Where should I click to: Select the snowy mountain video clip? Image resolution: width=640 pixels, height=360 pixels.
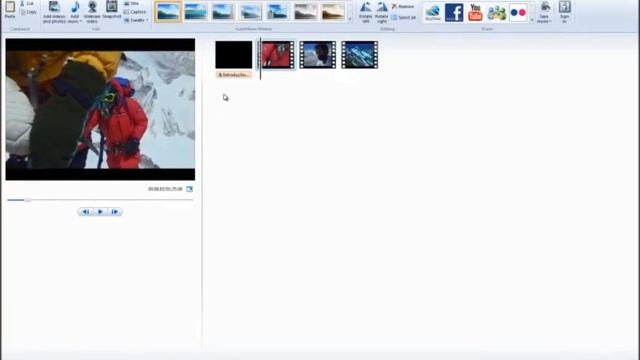pos(360,55)
